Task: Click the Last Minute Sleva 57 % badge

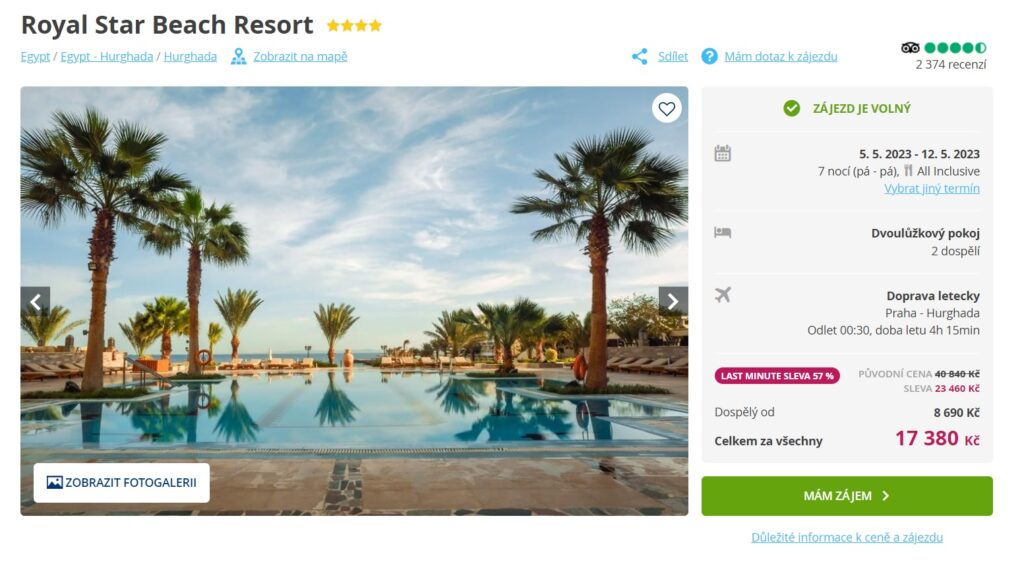Action: point(777,376)
